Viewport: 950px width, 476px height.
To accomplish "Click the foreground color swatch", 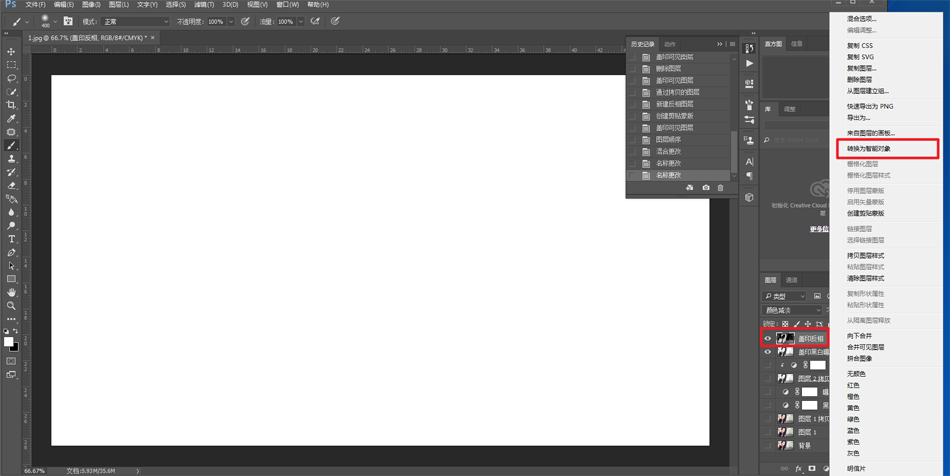I will pyautogui.click(x=9, y=342).
